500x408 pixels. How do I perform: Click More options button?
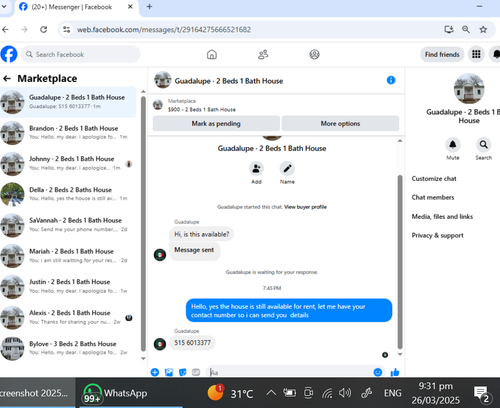(340, 123)
